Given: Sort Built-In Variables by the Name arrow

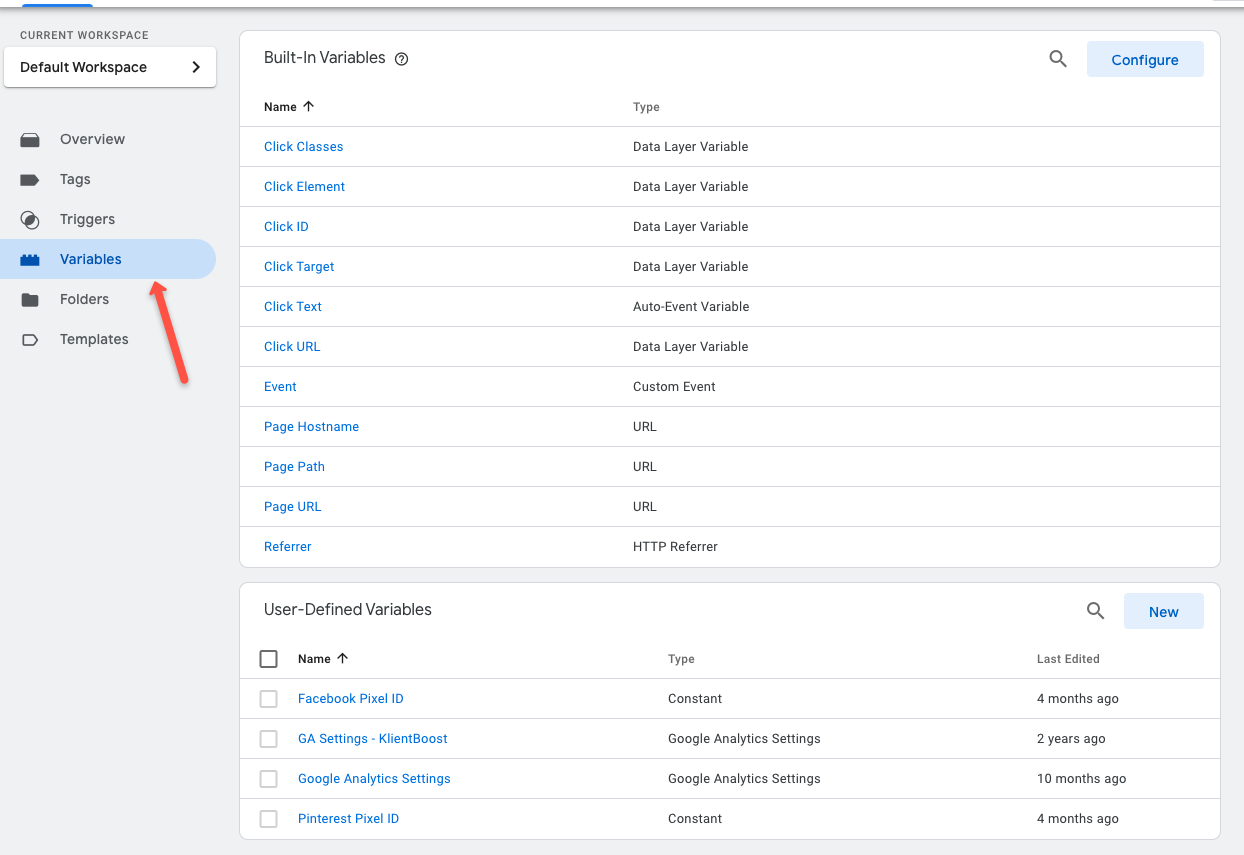Looking at the screenshot, I should [x=308, y=106].
